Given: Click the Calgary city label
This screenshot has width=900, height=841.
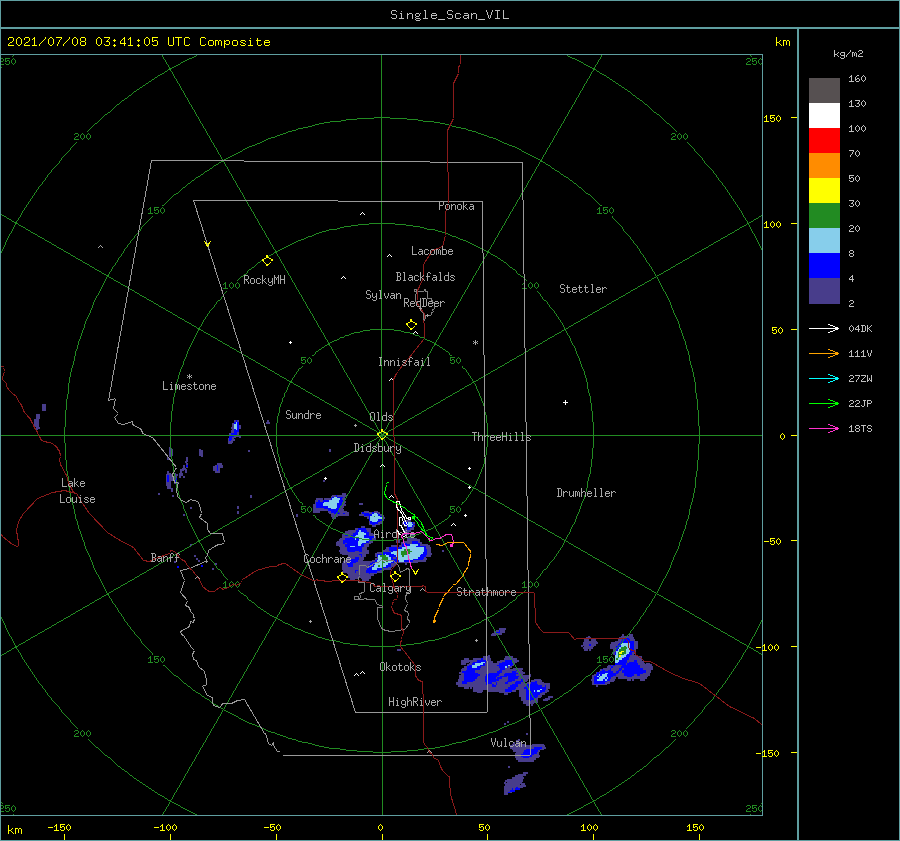Looking at the screenshot, I should tap(390, 588).
